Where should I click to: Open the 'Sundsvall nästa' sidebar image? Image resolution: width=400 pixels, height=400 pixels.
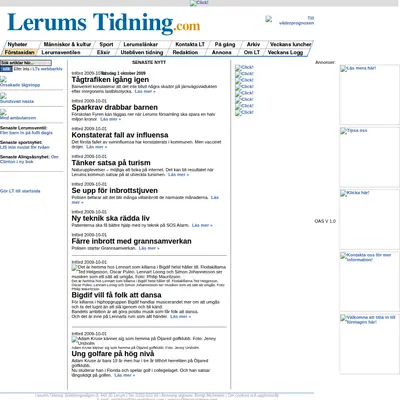(3, 96)
